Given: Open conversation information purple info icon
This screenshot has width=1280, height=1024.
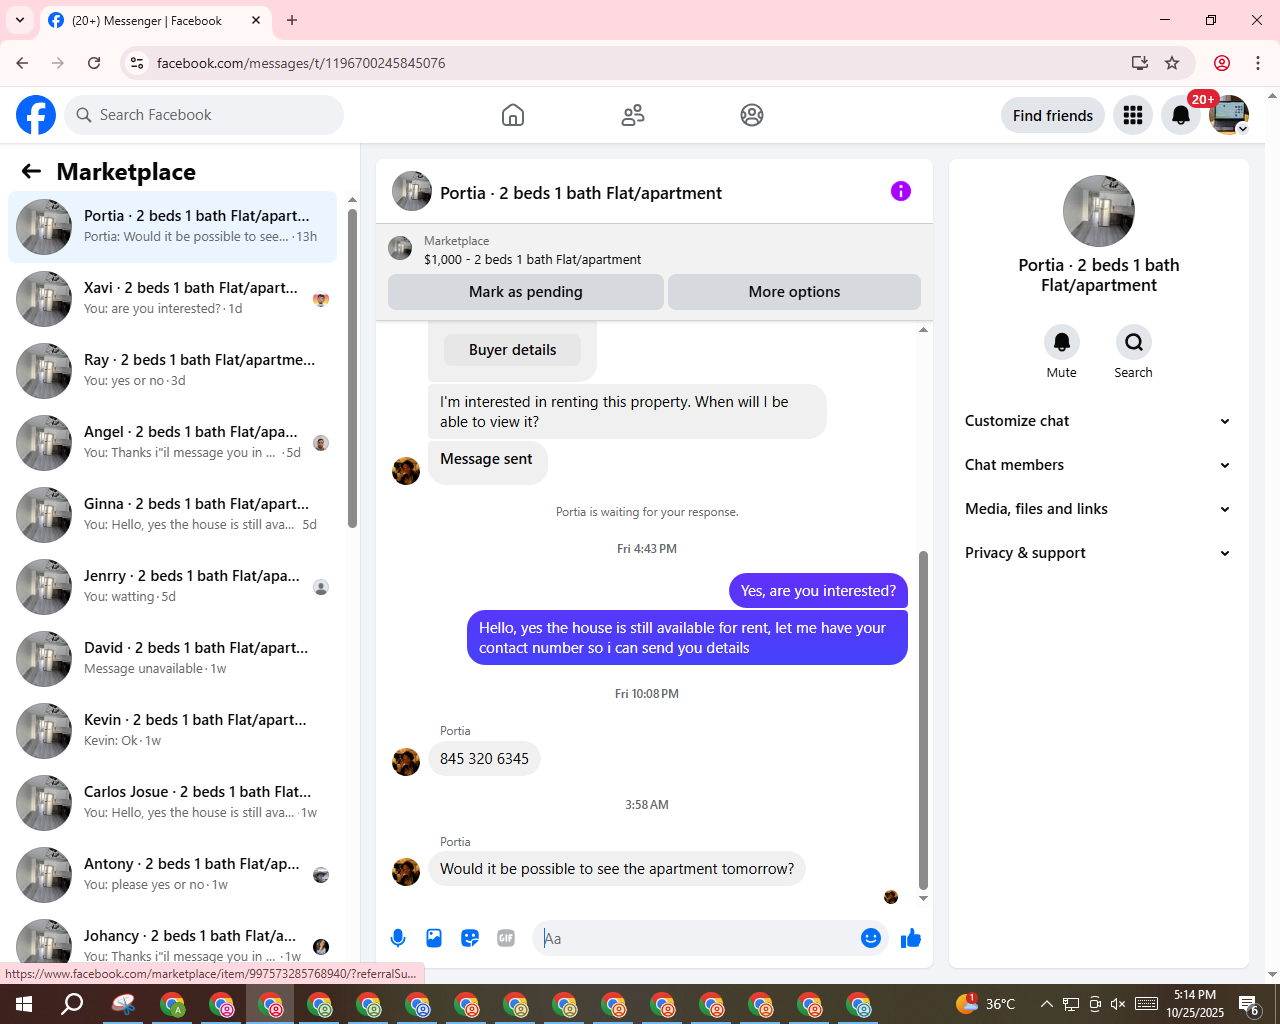Looking at the screenshot, I should (x=901, y=191).
